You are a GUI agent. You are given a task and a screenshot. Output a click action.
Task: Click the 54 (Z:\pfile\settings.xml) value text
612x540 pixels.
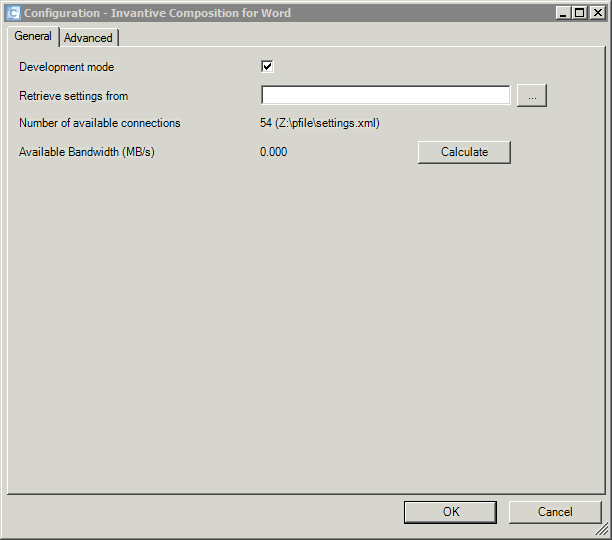320,123
